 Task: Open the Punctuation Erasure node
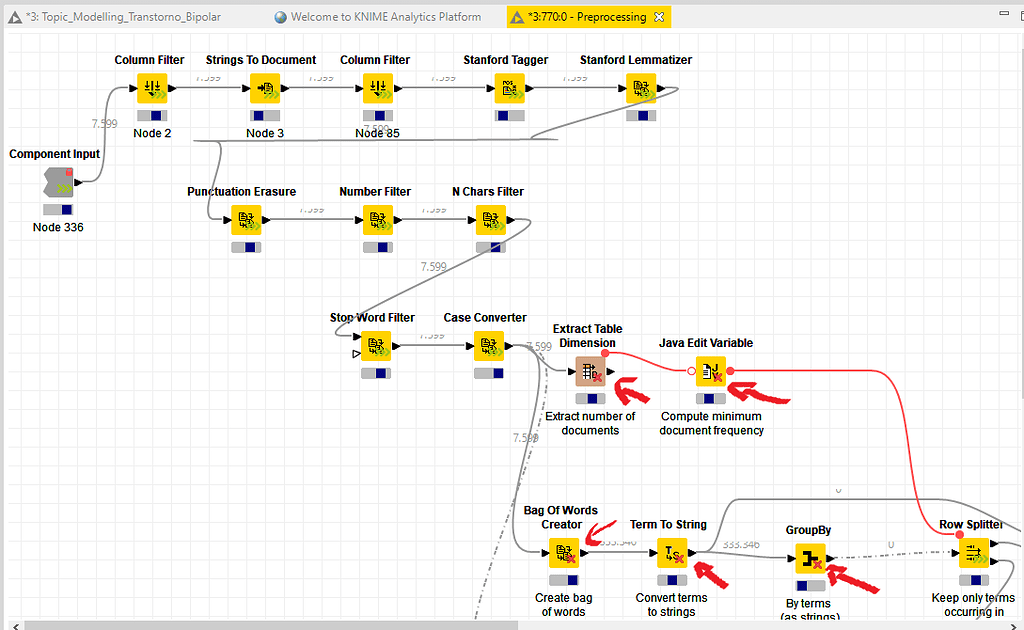pyautogui.click(x=246, y=220)
